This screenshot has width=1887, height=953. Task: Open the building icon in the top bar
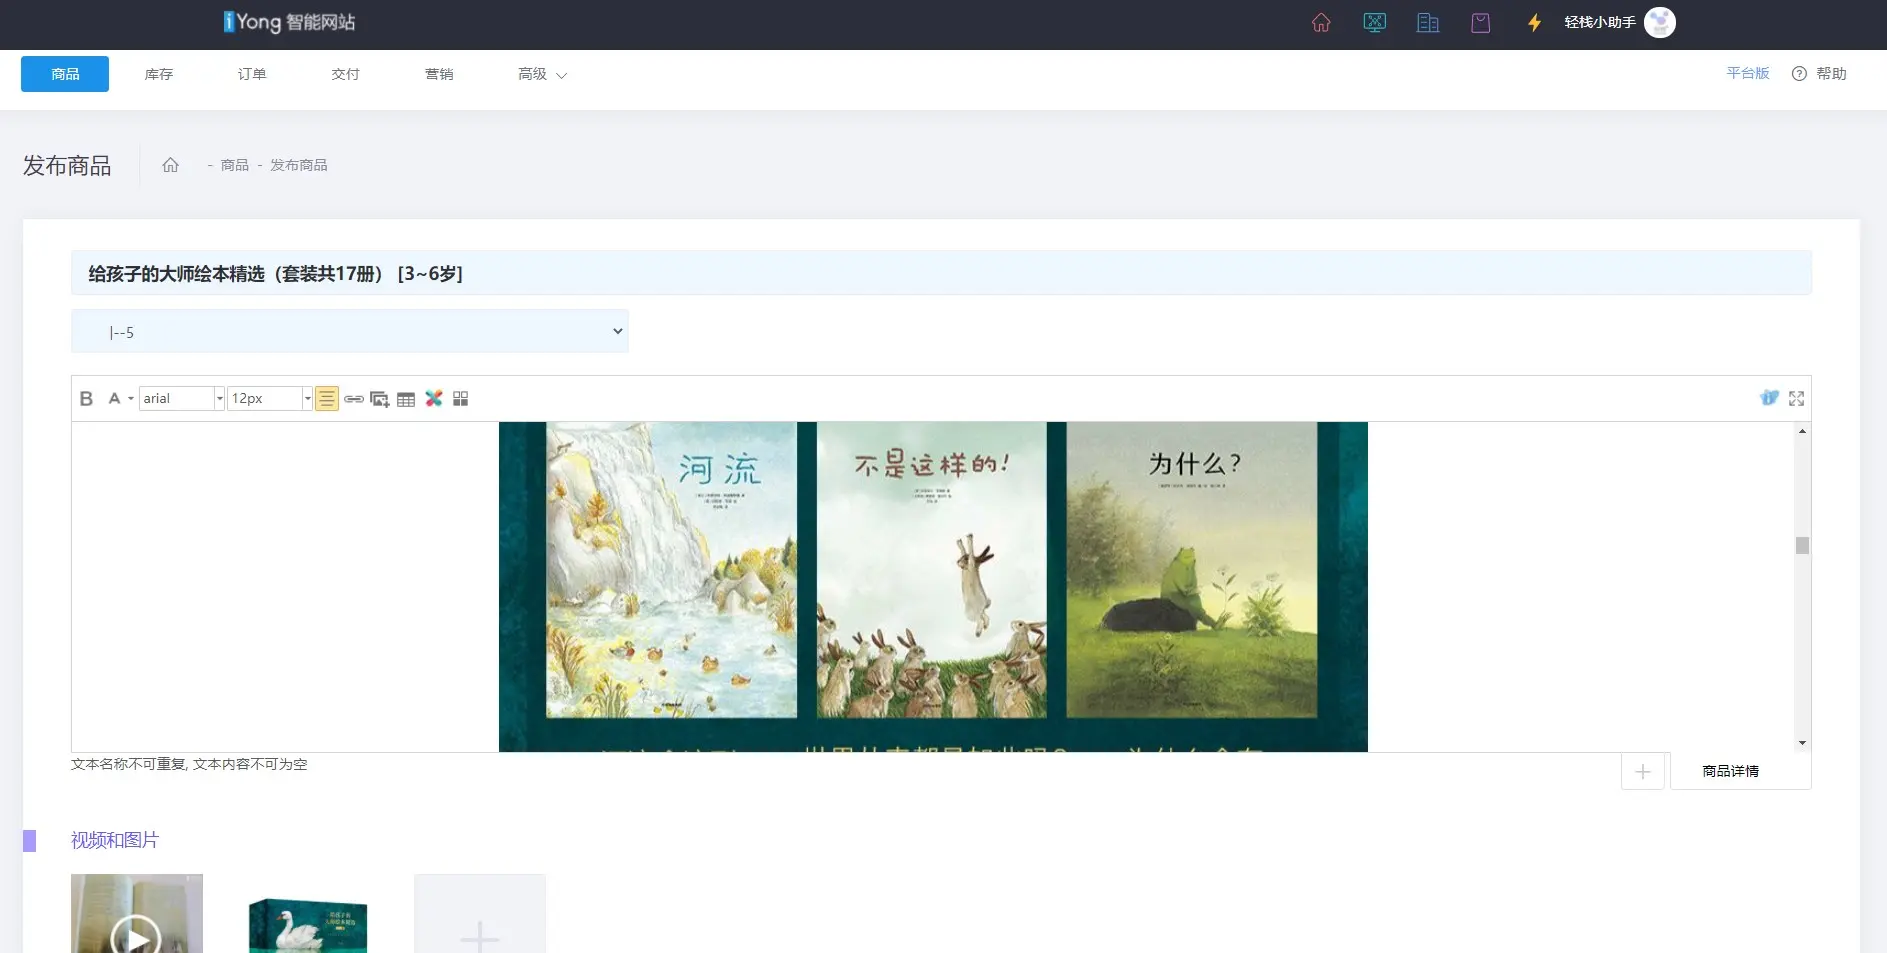click(1428, 23)
